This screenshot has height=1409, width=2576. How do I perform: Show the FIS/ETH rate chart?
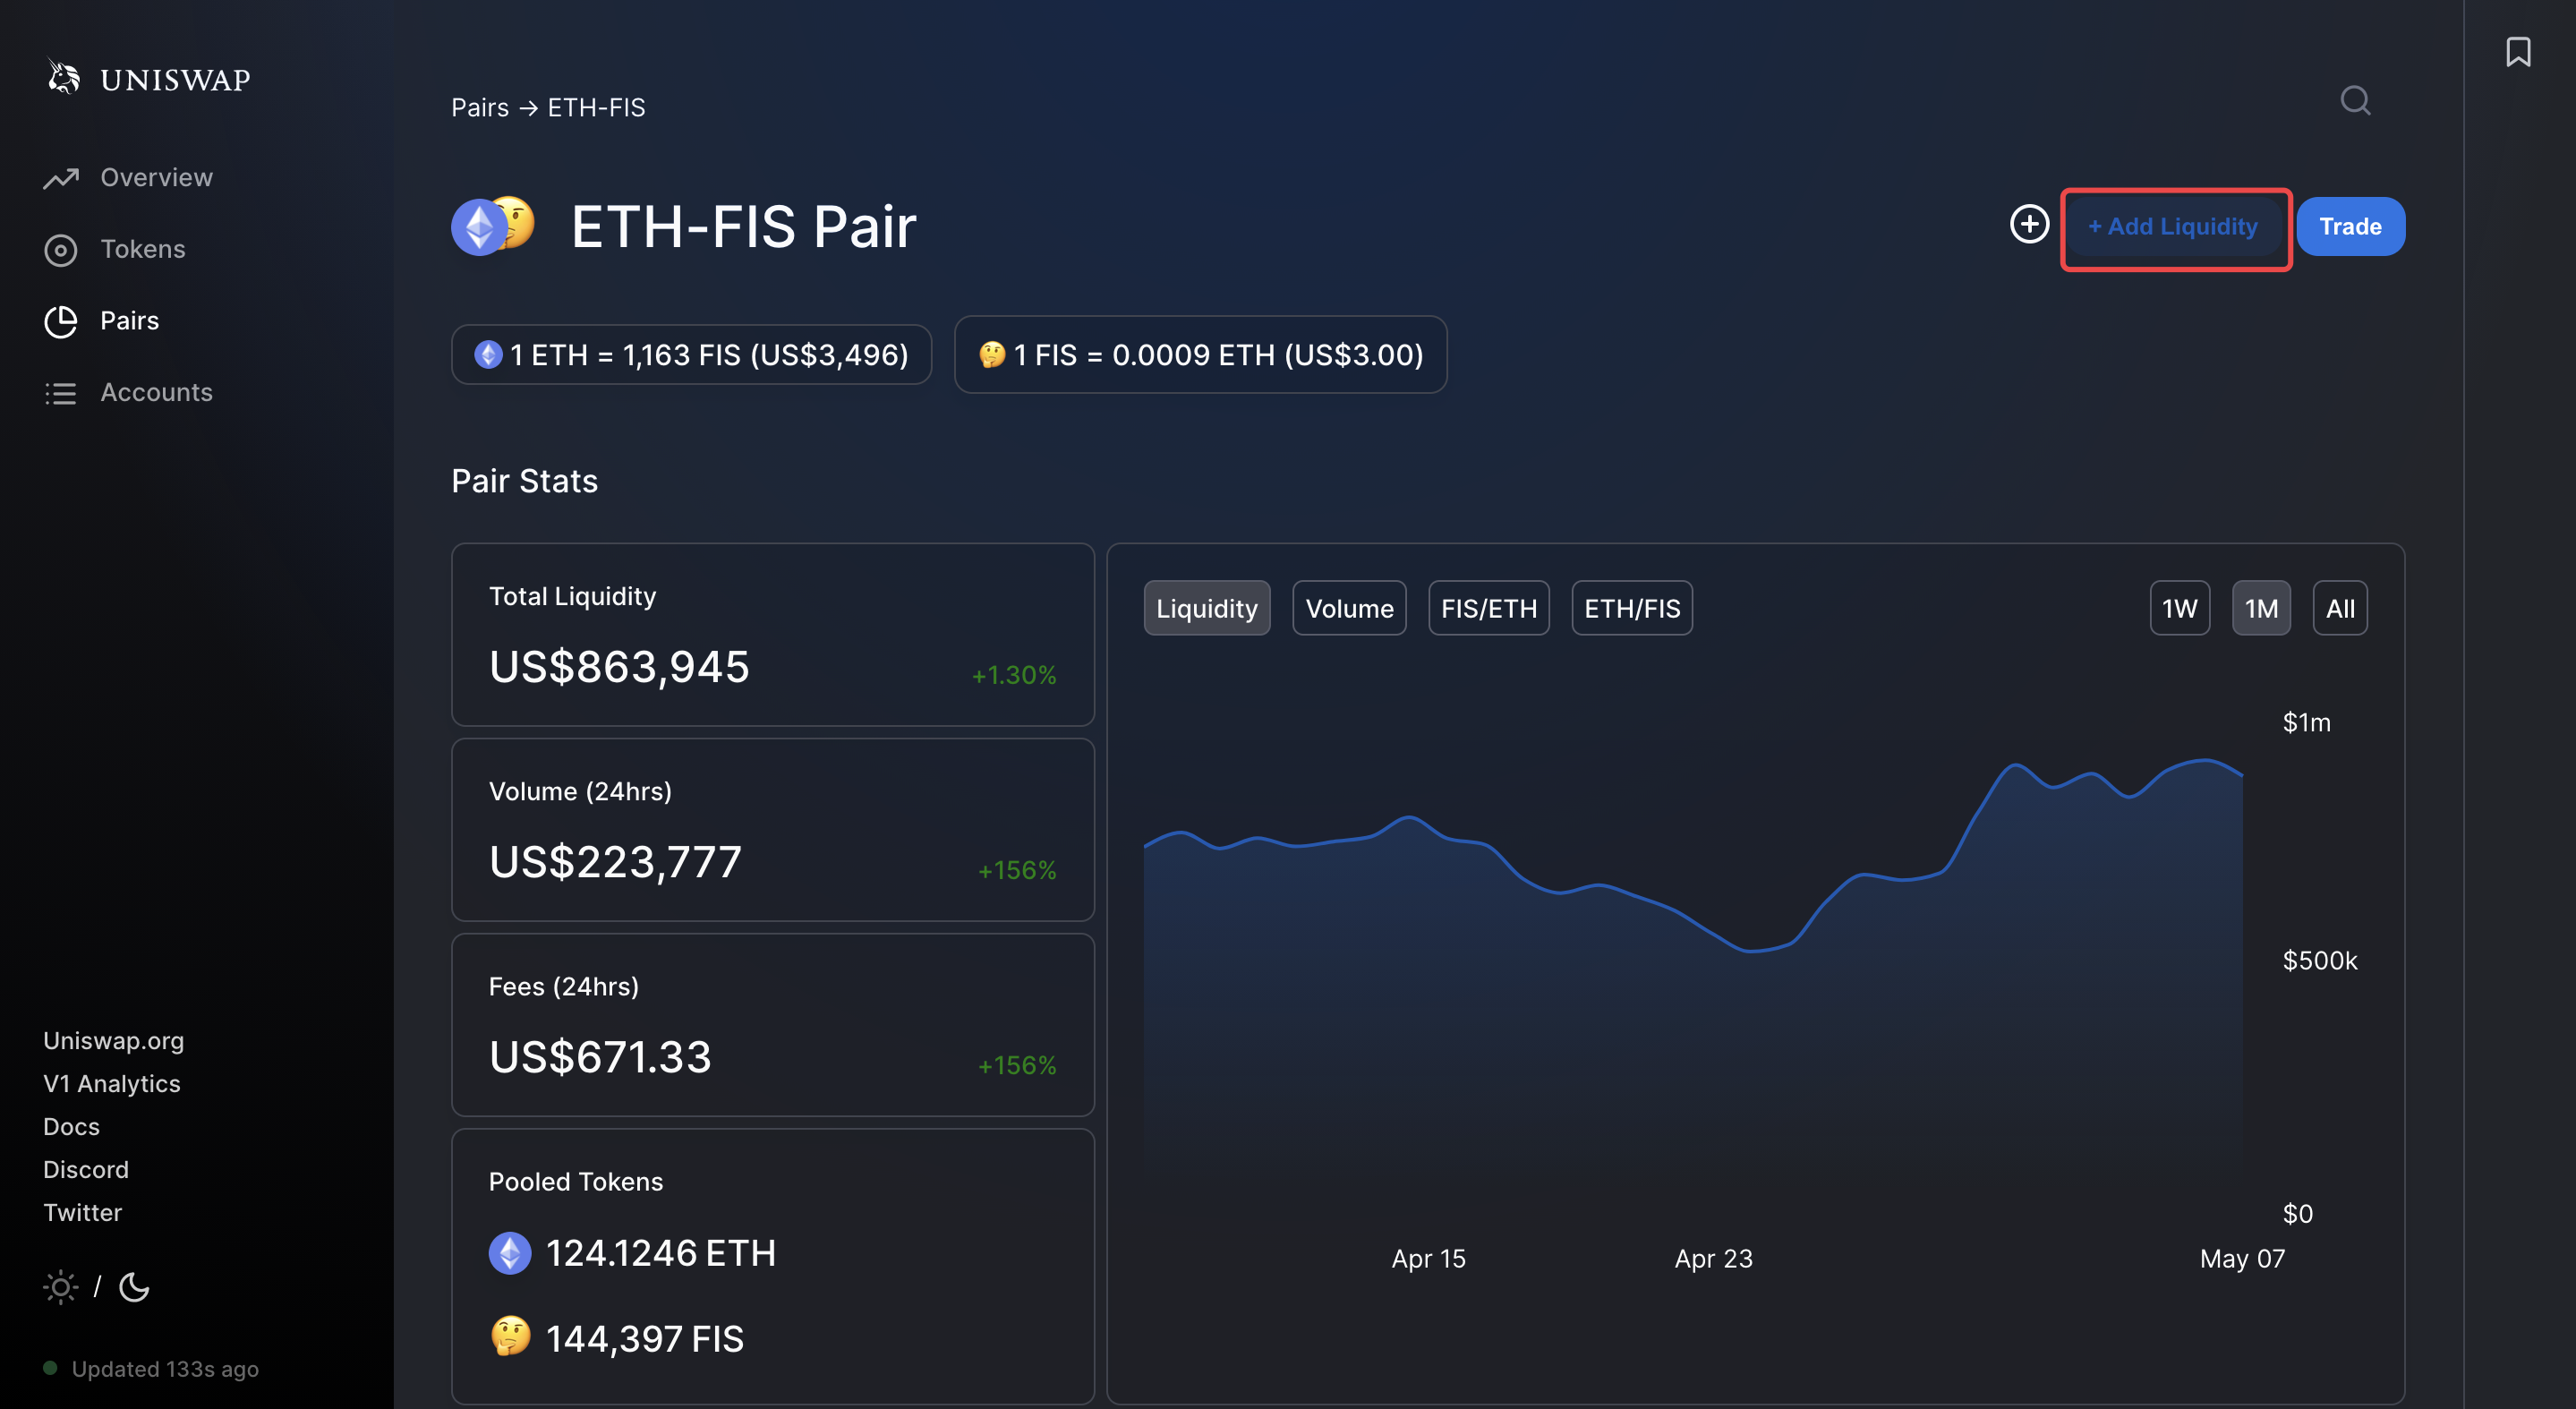(x=1488, y=608)
